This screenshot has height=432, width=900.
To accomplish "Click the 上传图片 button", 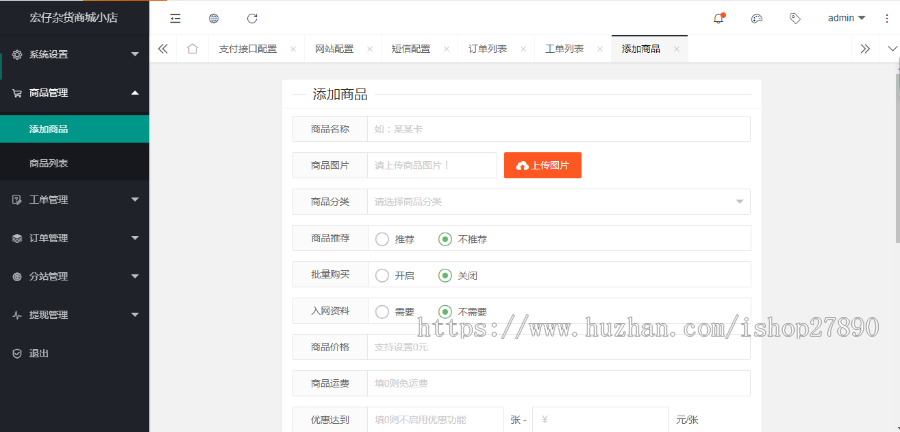I will pos(542,165).
